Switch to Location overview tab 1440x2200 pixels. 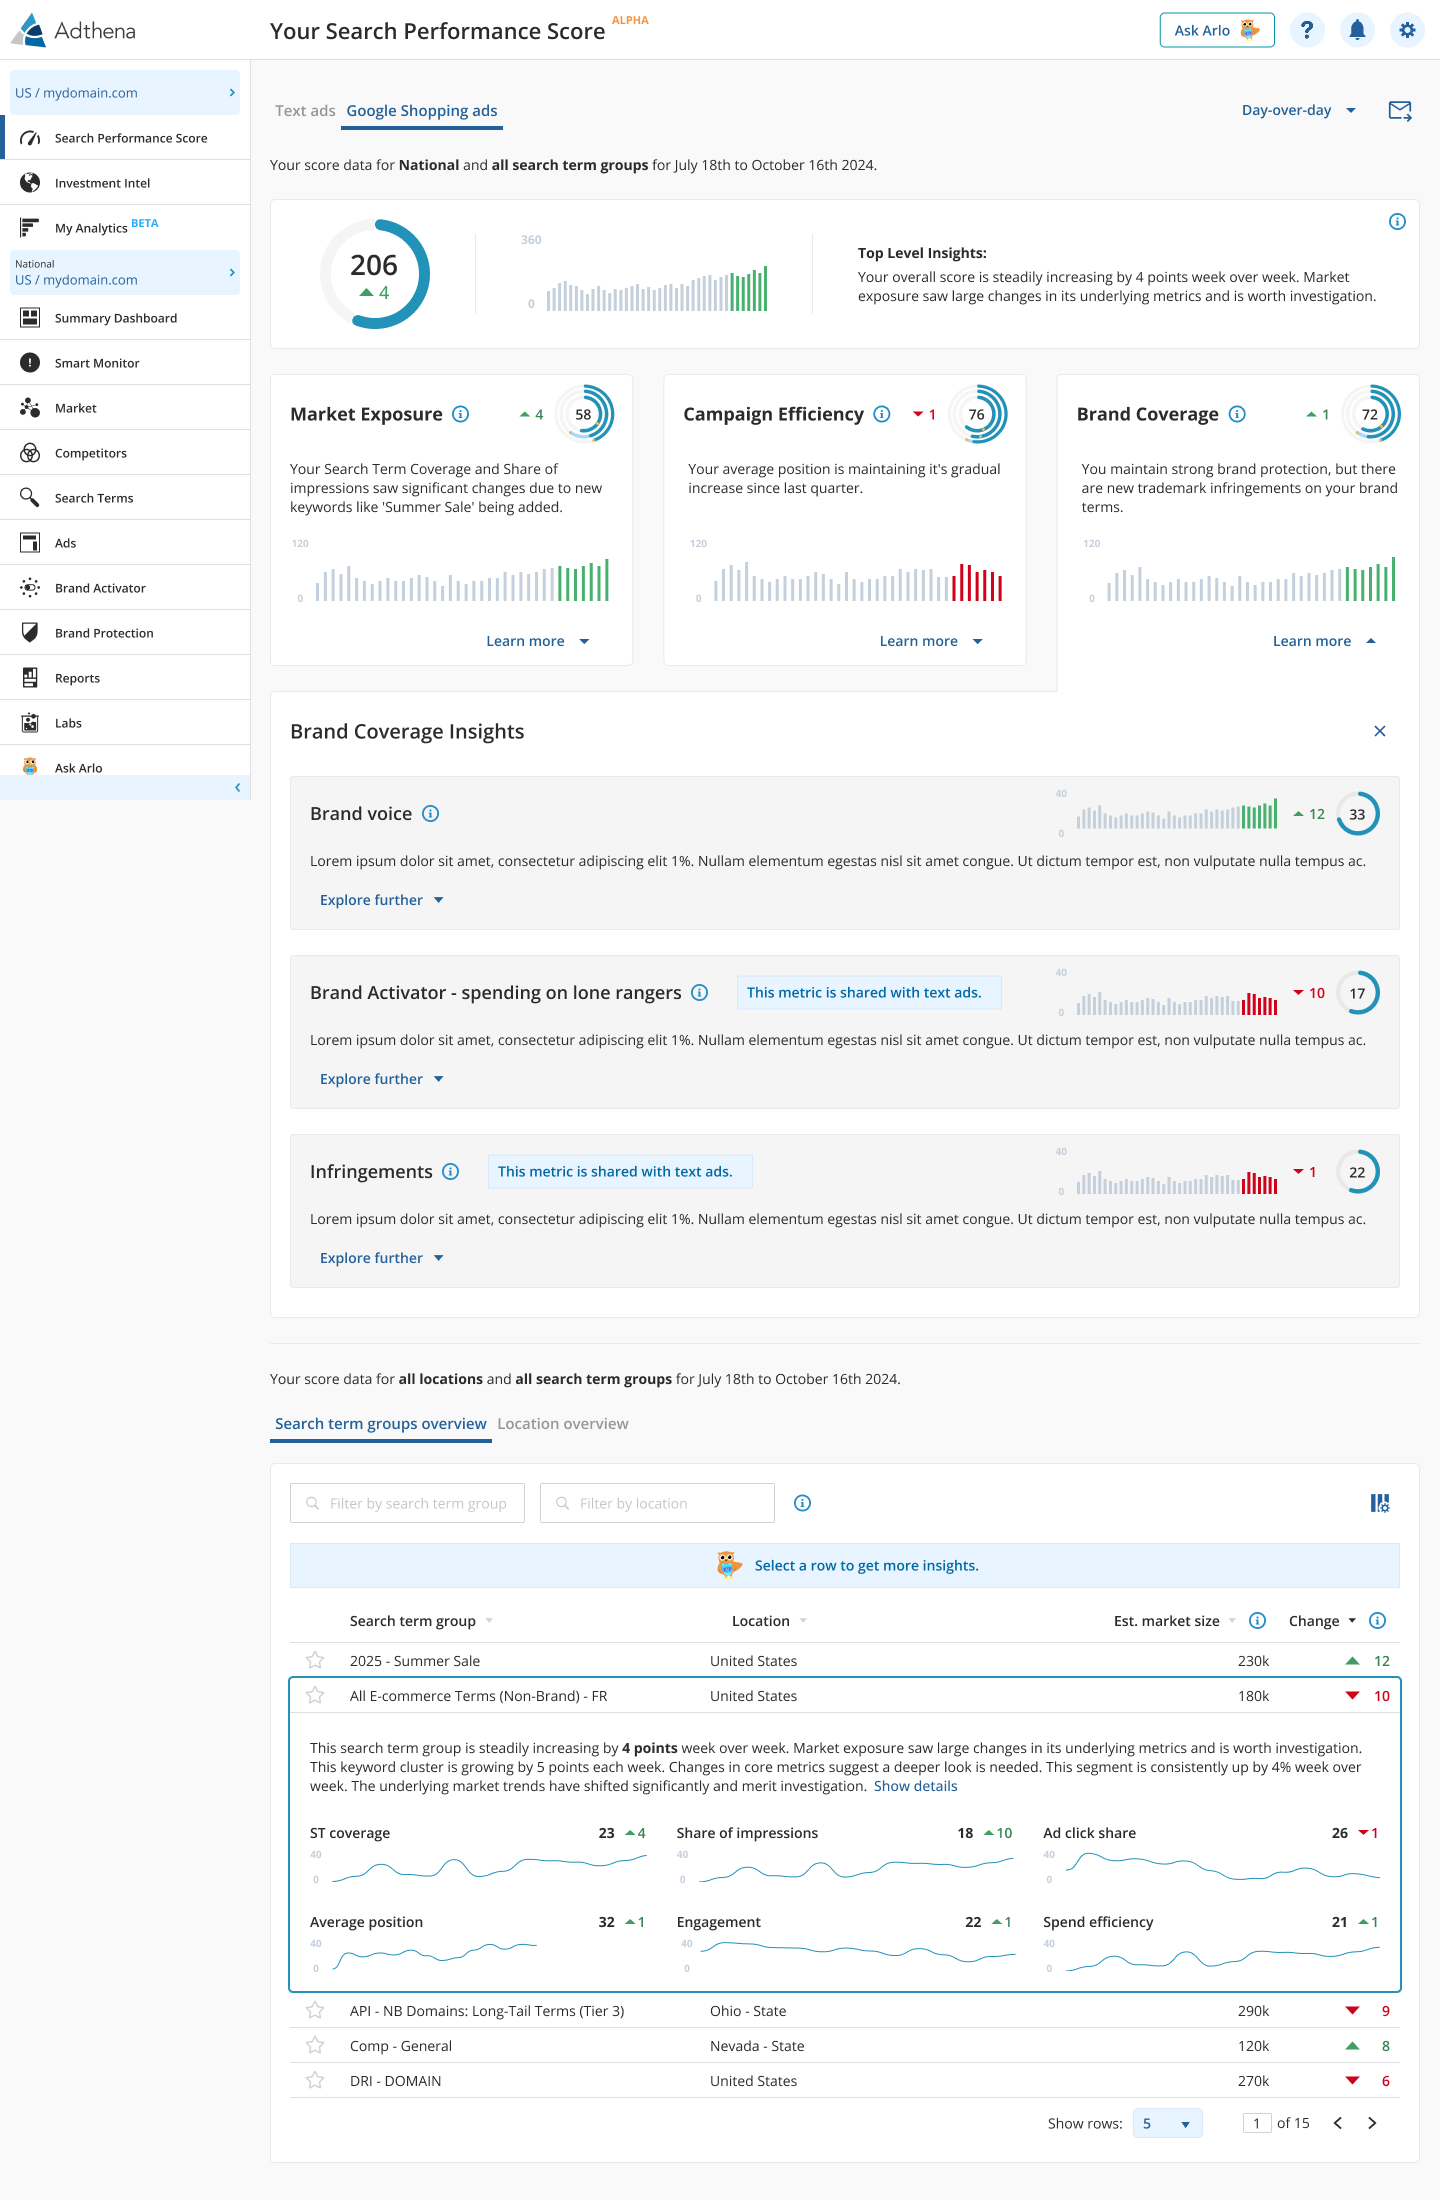pyautogui.click(x=563, y=1424)
